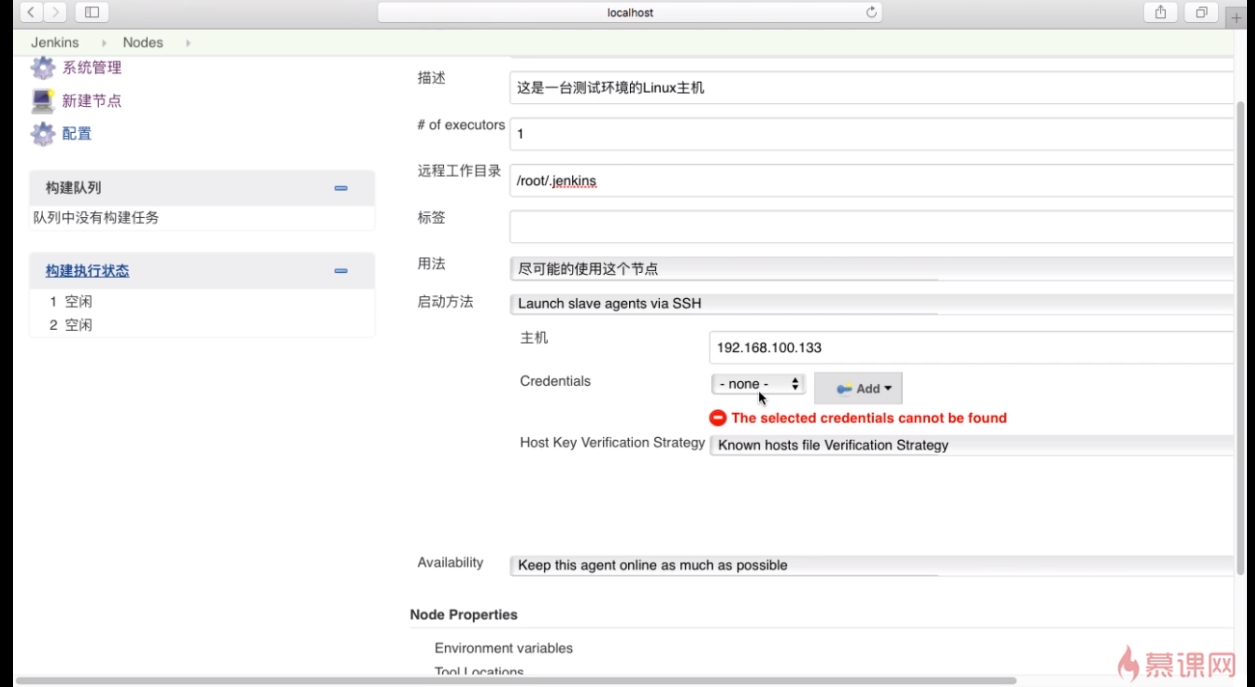Open Nodes breadcrumb link
Screen dimensions: 1255x687
pos(143,42)
